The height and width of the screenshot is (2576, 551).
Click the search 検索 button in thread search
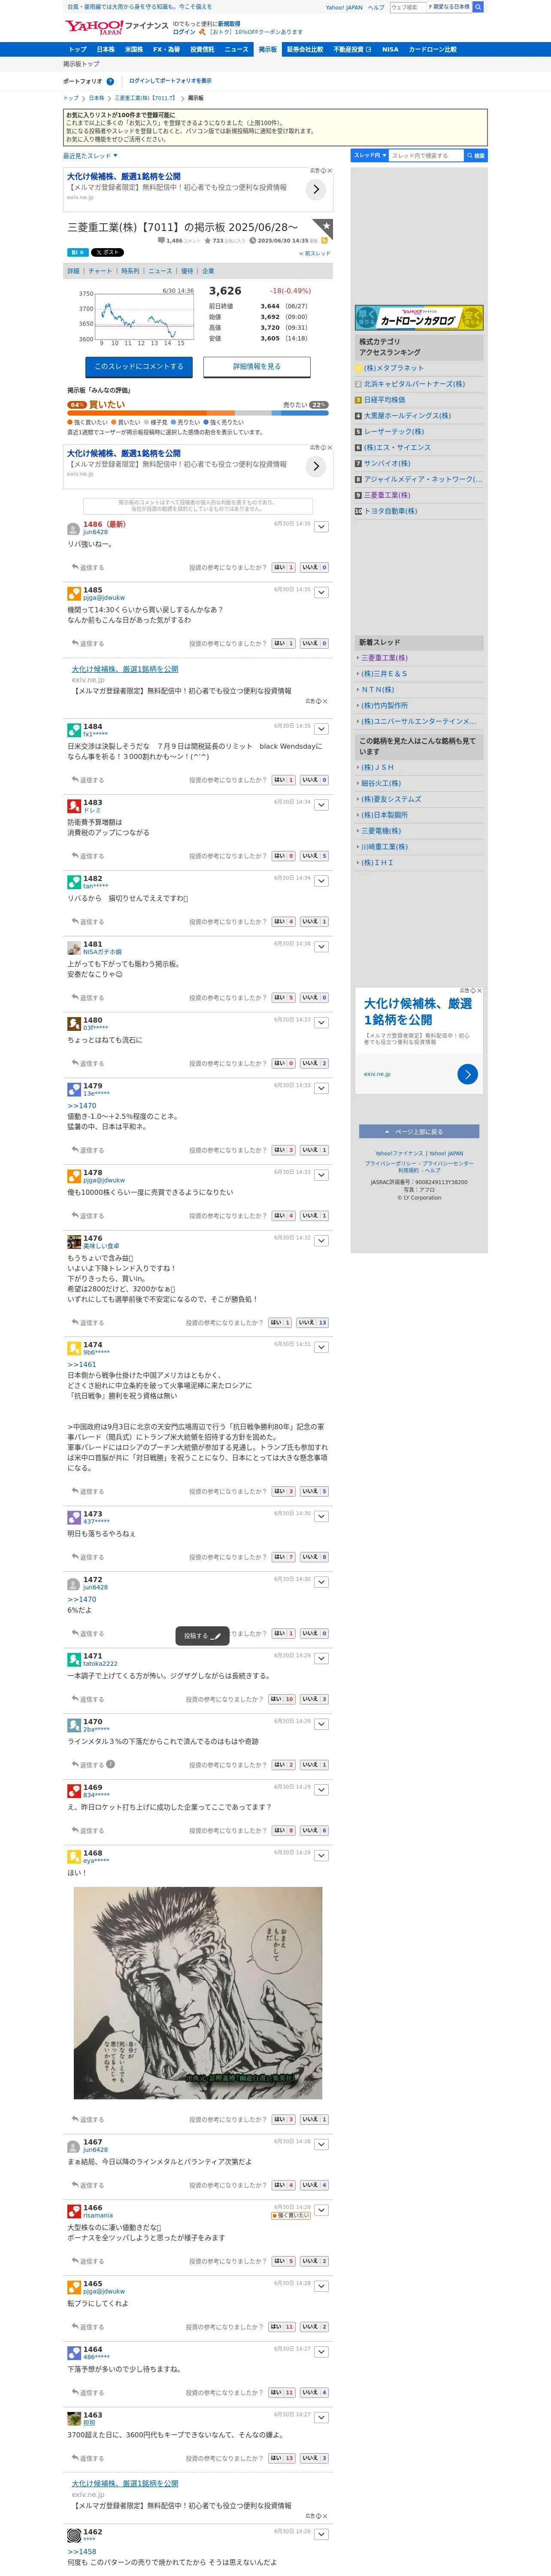click(x=476, y=156)
